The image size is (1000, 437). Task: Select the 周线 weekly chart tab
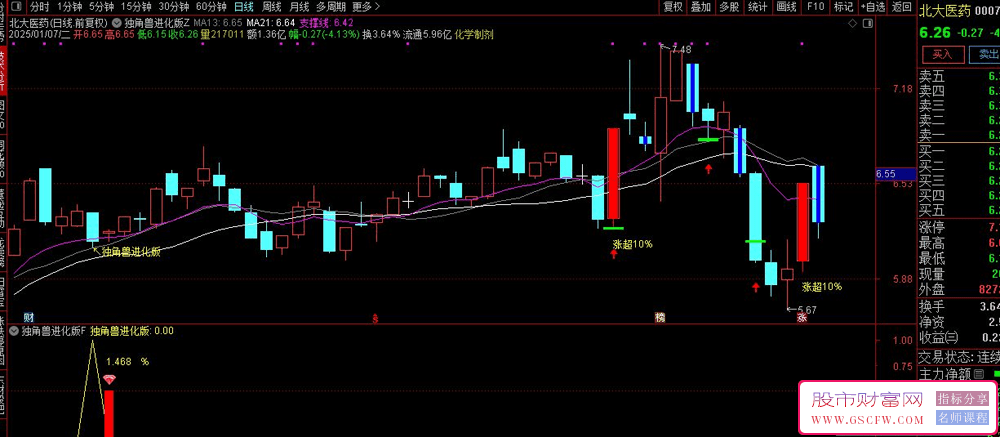point(272,7)
